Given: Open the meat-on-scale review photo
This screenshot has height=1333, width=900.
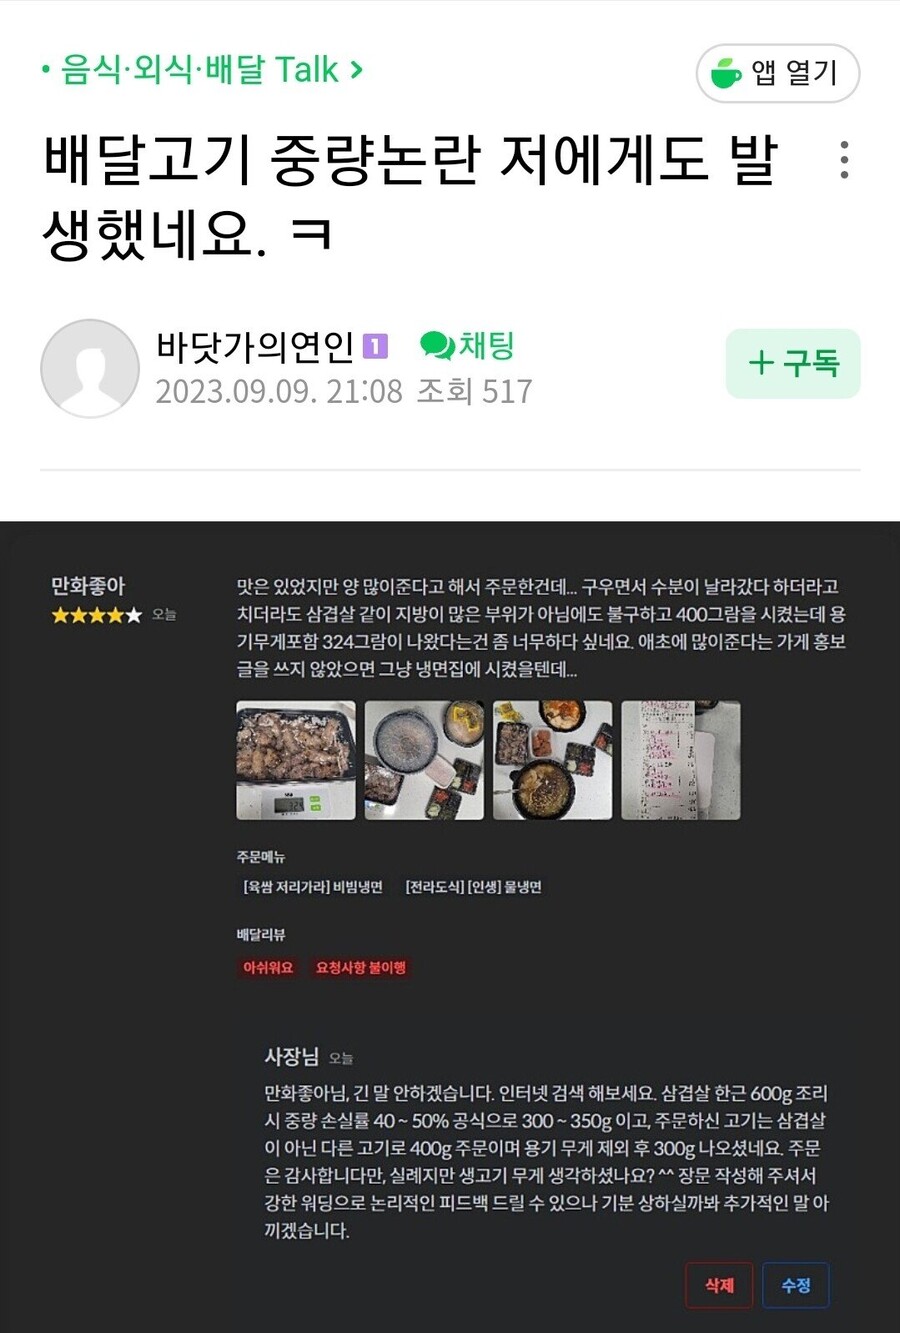Looking at the screenshot, I should pyautogui.click(x=296, y=760).
